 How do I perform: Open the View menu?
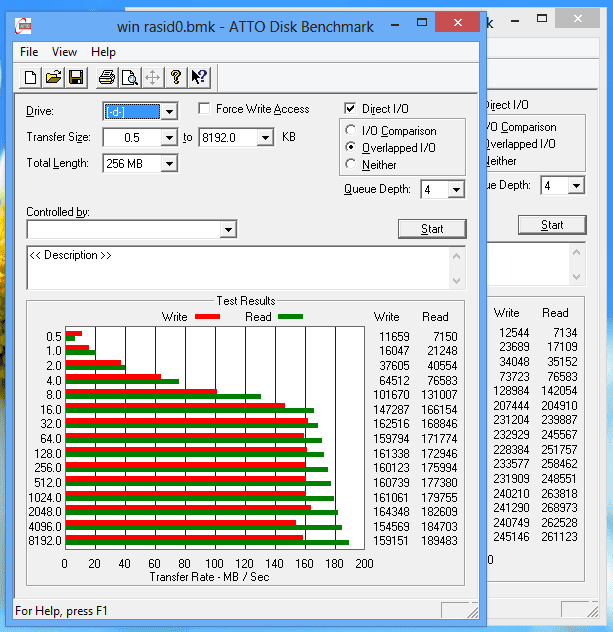(64, 52)
